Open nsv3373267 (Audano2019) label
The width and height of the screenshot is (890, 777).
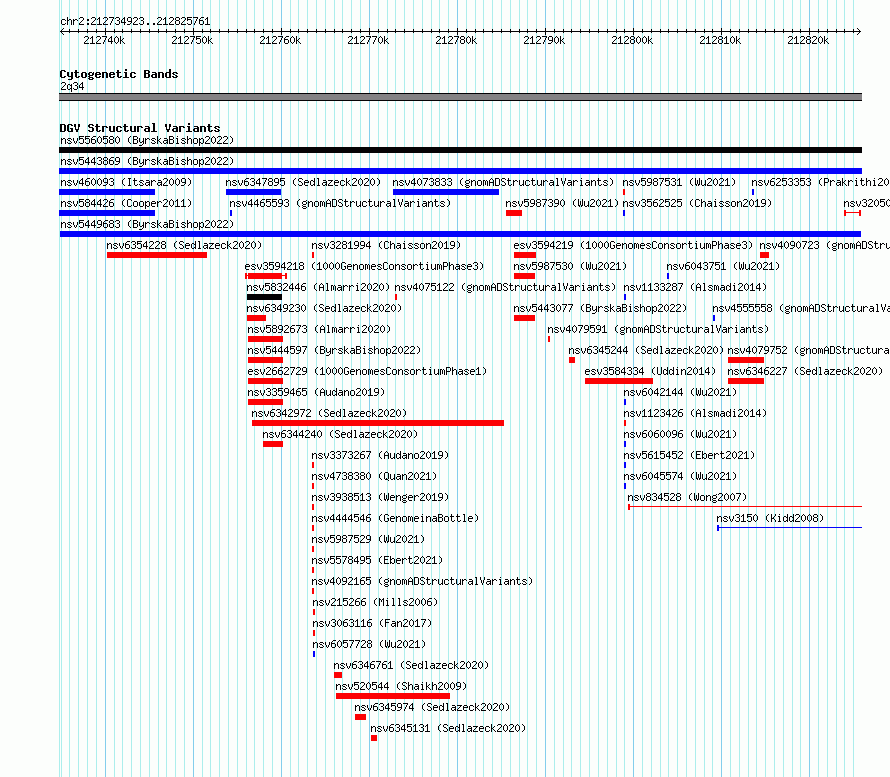tap(380, 455)
